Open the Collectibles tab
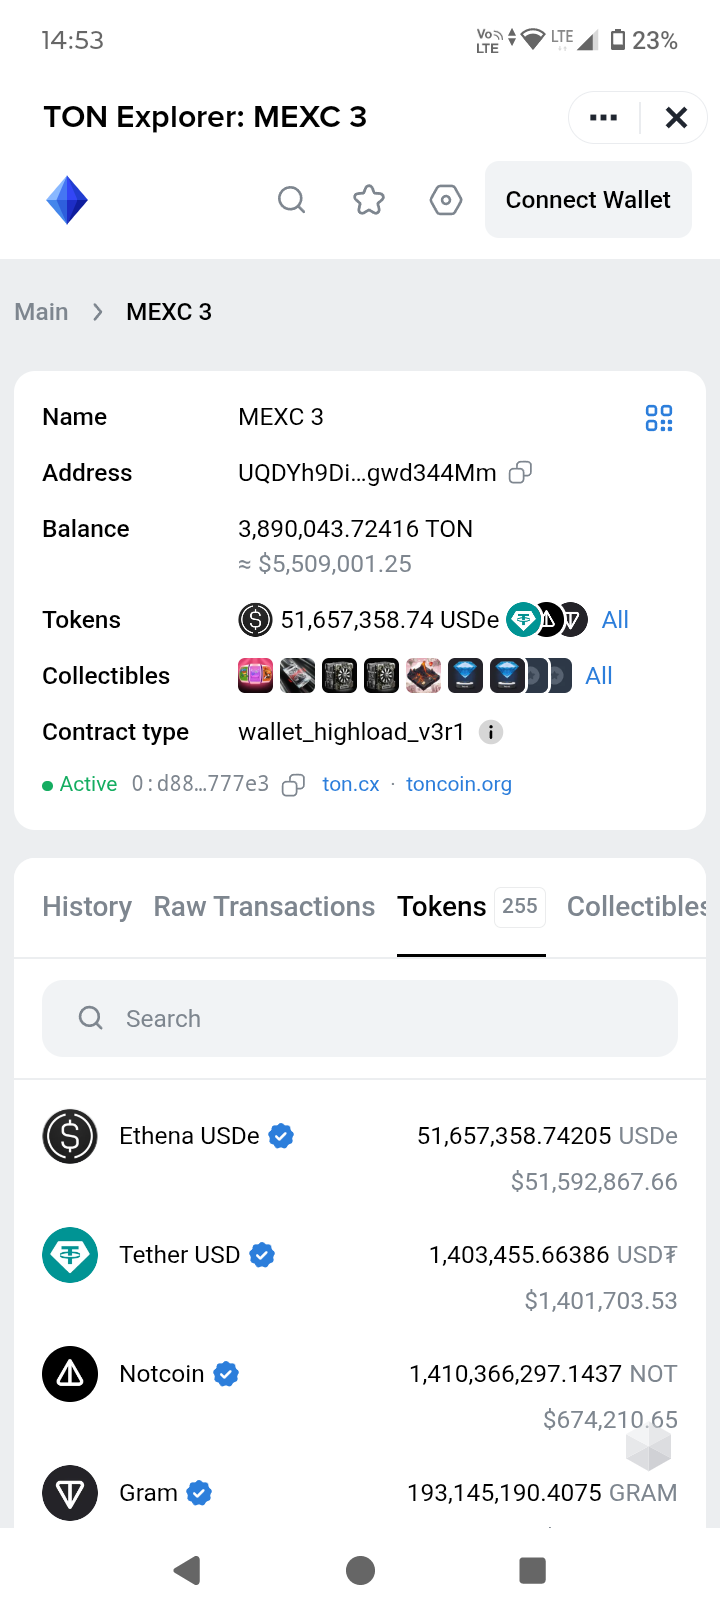The image size is (720, 1612). [x=636, y=907]
